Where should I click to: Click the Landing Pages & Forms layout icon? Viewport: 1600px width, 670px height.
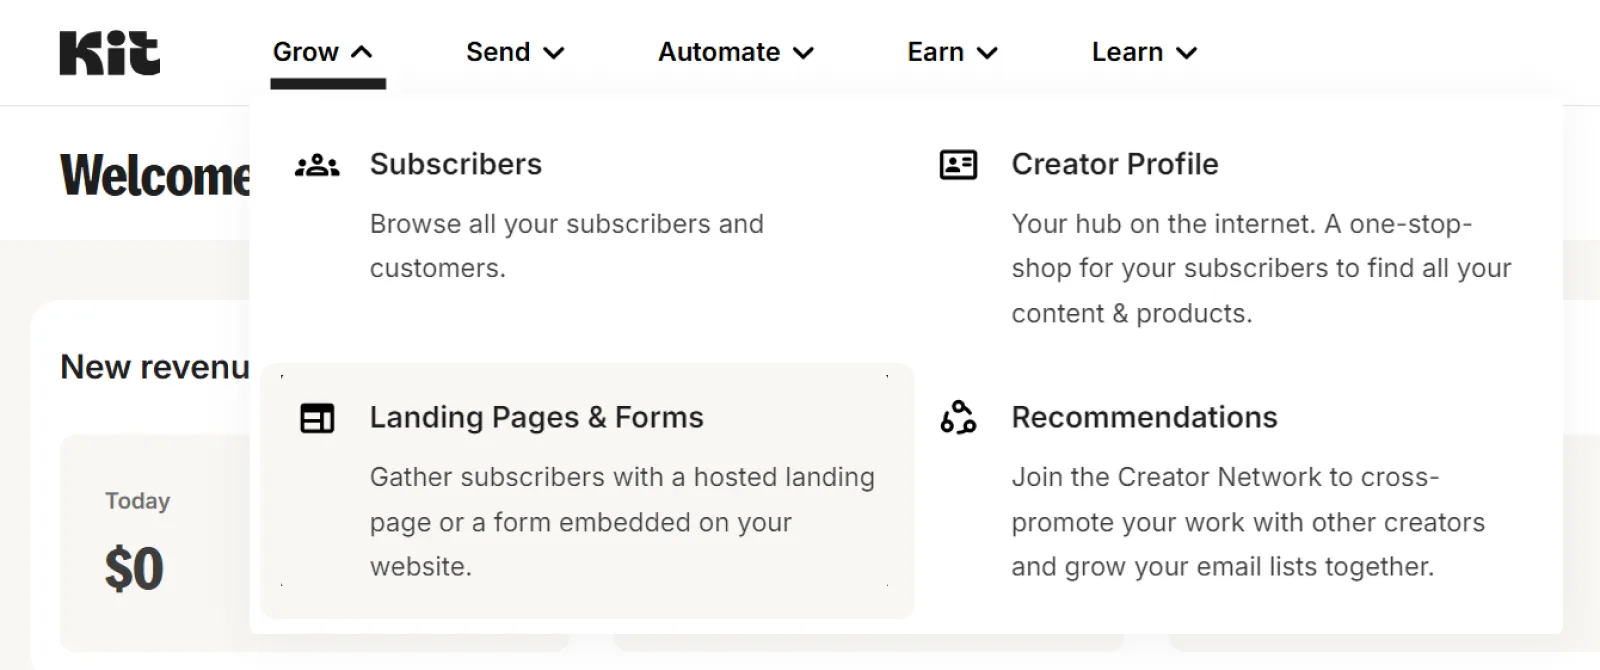click(317, 418)
